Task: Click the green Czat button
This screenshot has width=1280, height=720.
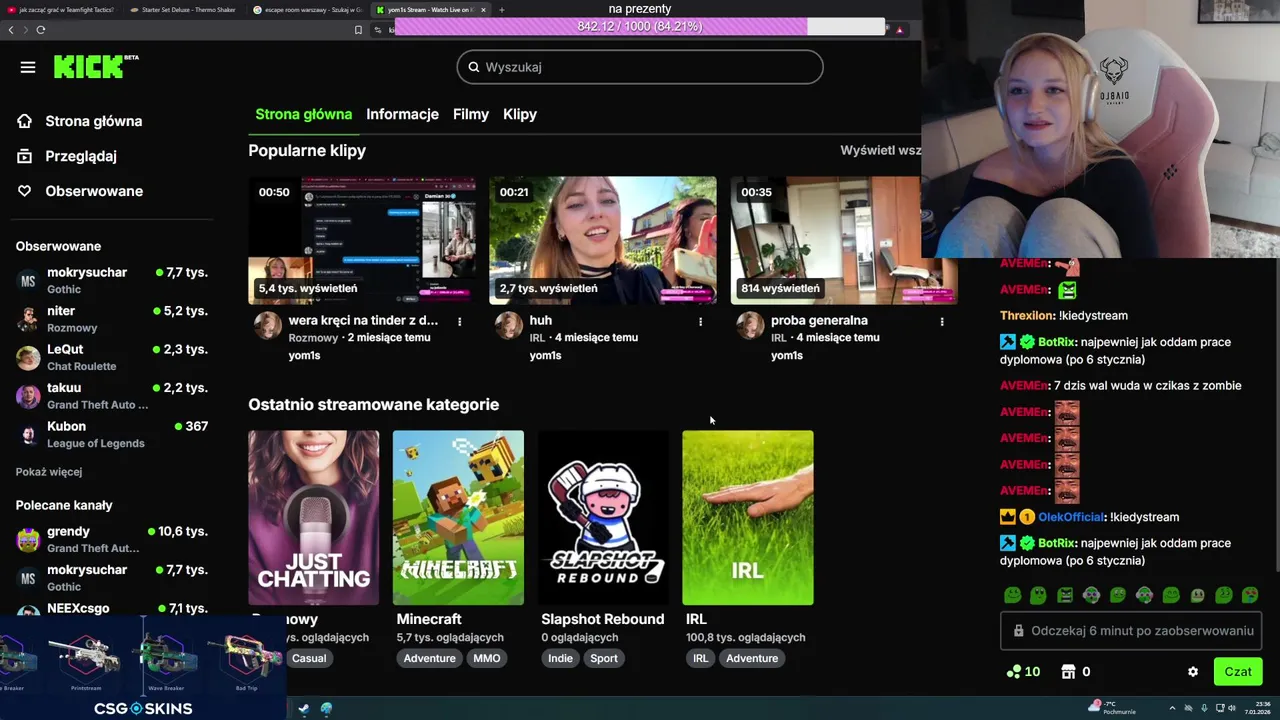Action: click(x=1238, y=672)
